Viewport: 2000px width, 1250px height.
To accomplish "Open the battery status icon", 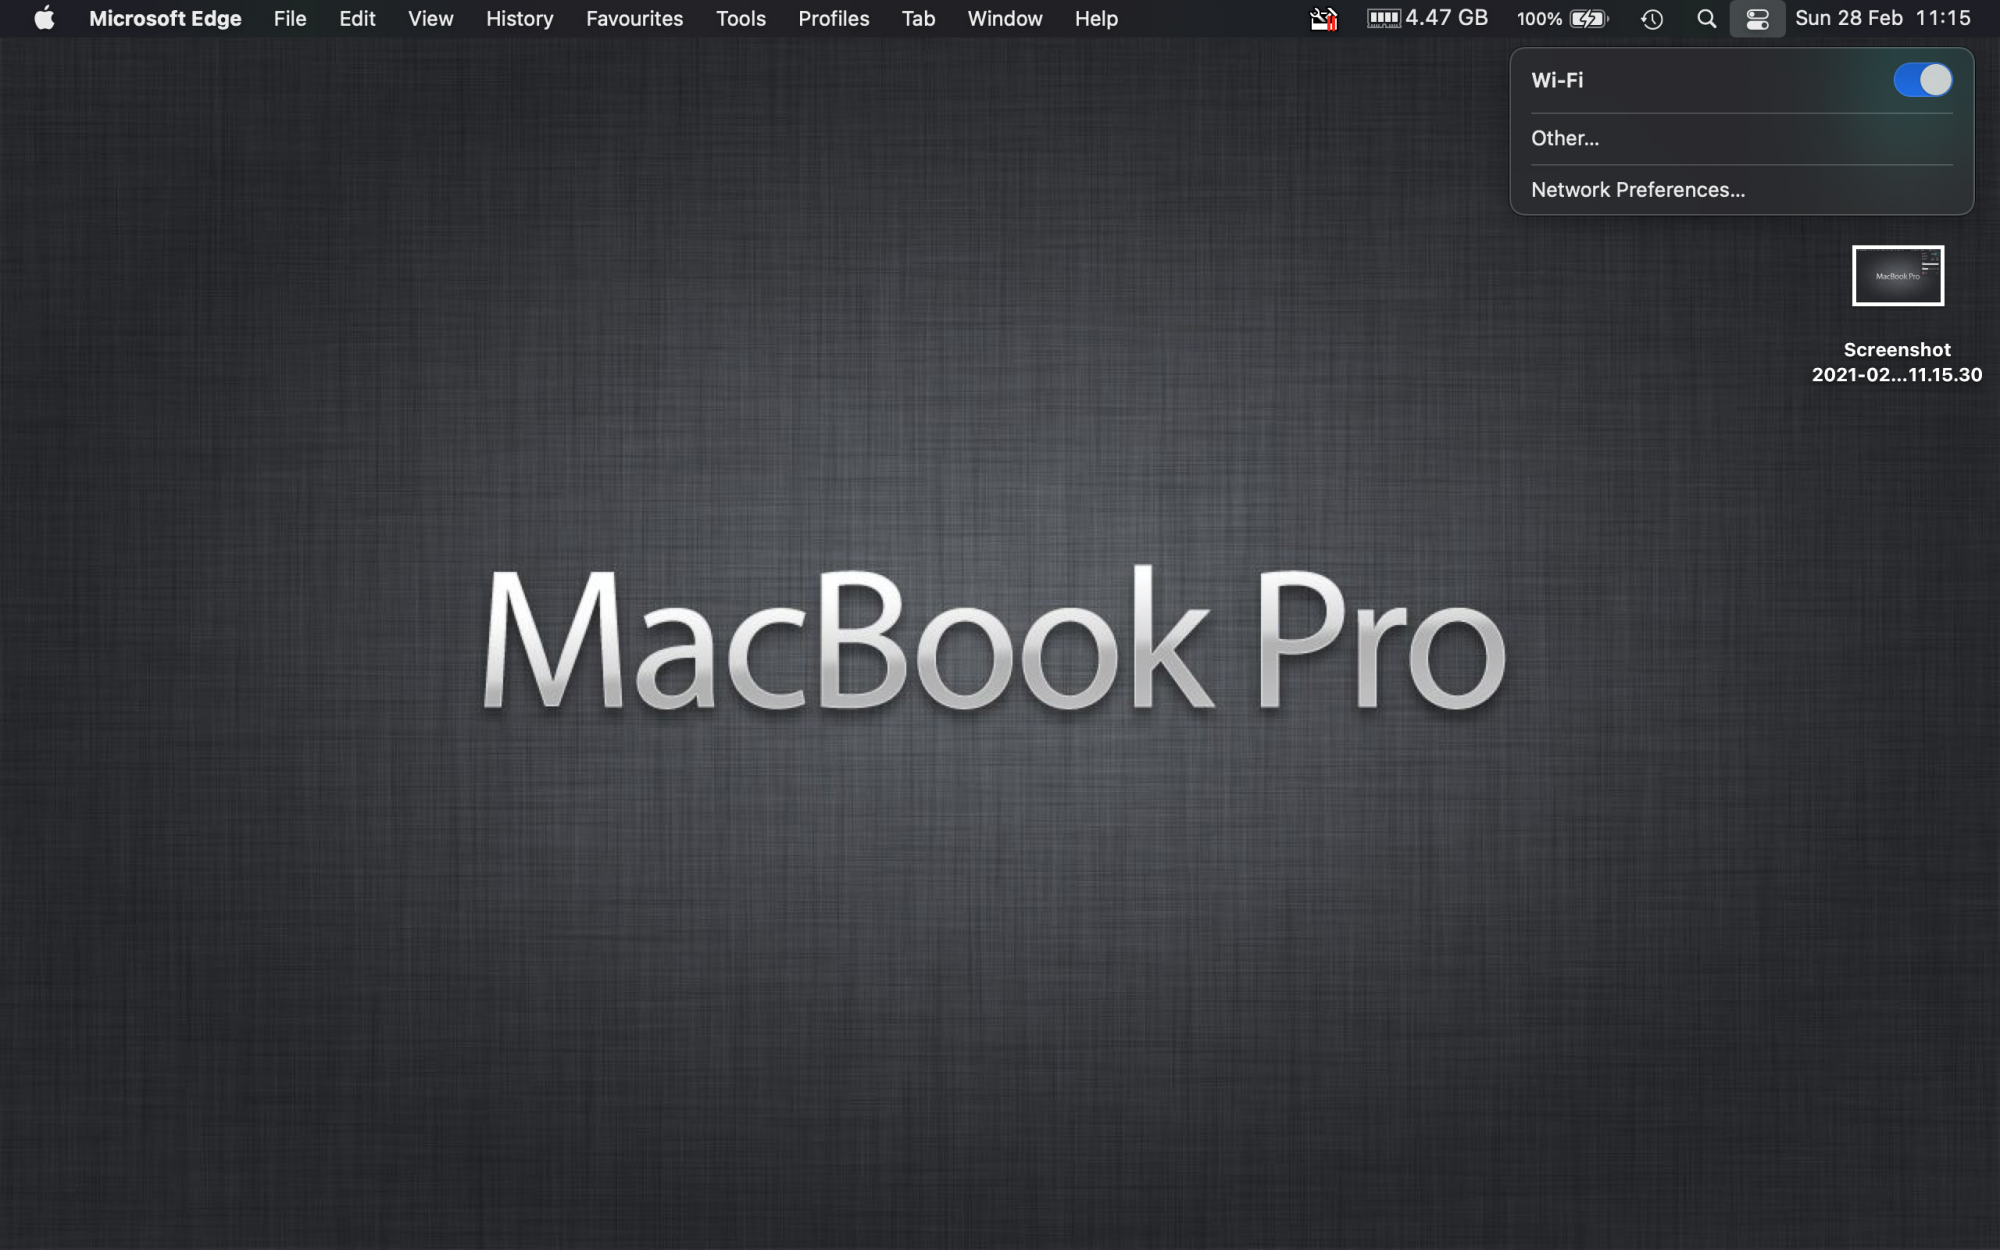I will tap(1588, 18).
